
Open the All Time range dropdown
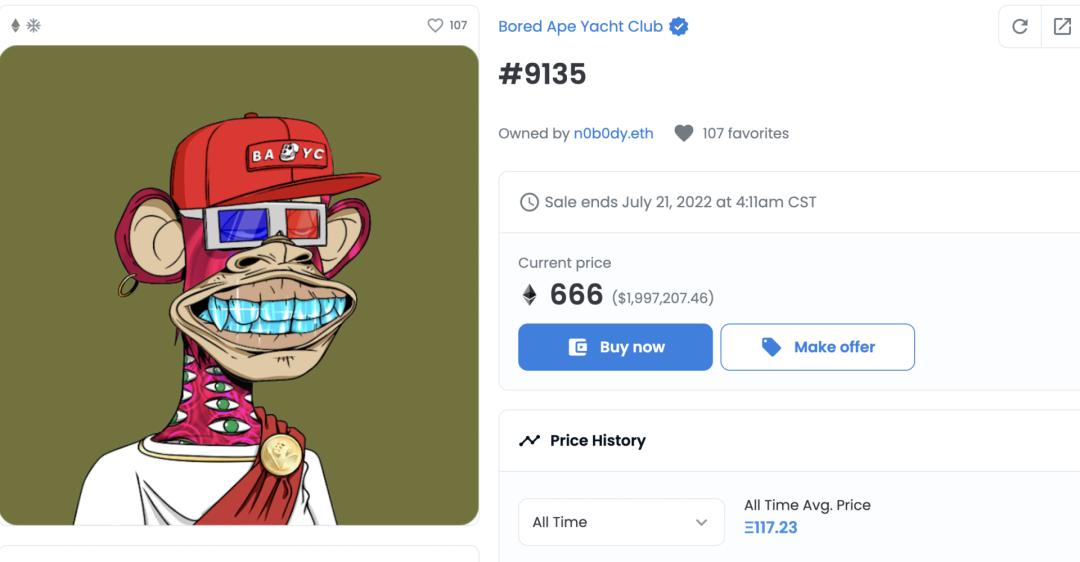point(620,522)
